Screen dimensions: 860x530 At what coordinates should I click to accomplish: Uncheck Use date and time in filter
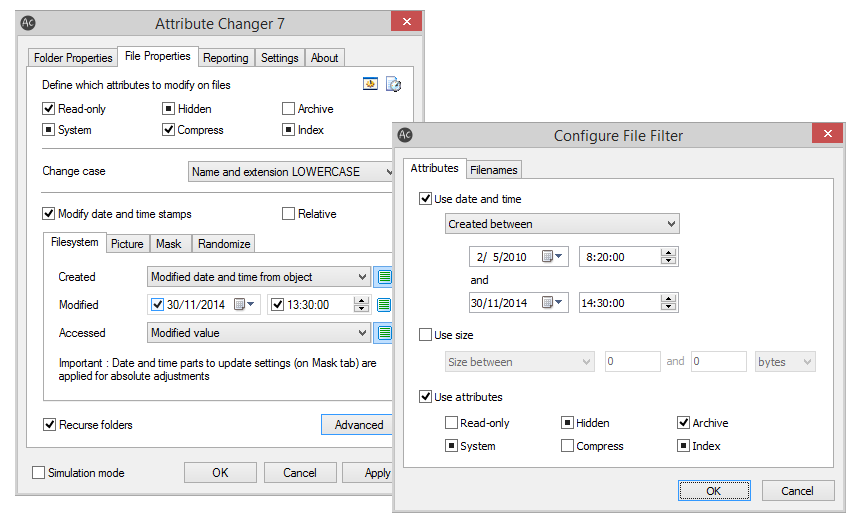[425, 199]
